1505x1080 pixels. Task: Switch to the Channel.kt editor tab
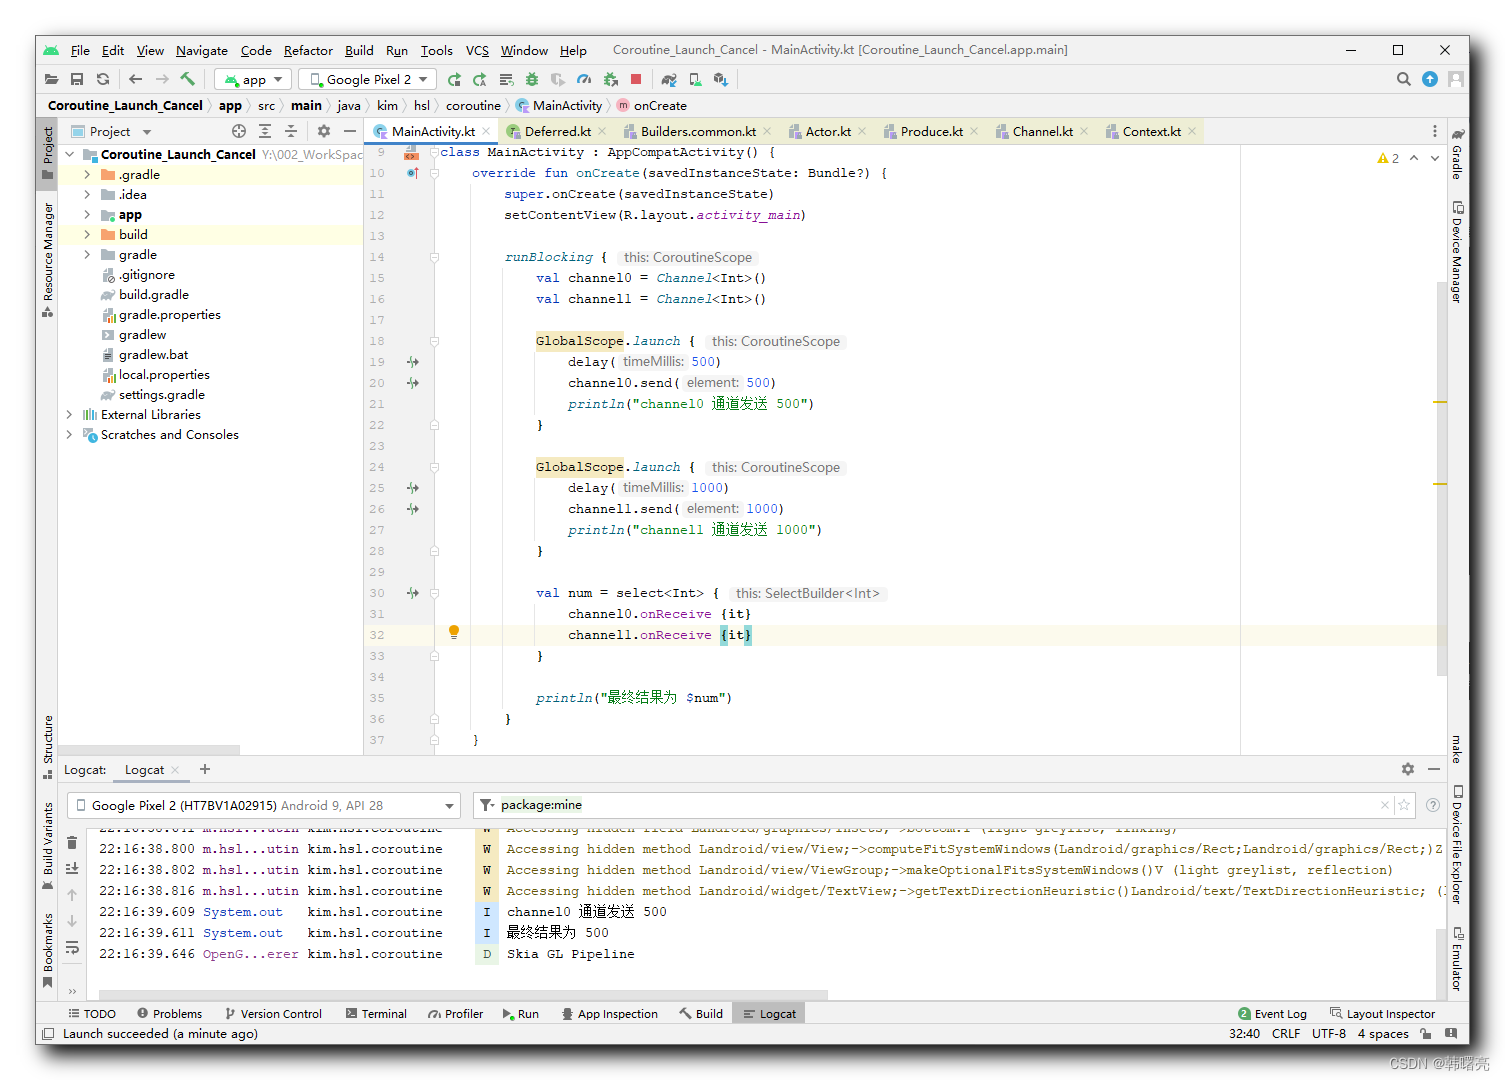(x=1042, y=131)
